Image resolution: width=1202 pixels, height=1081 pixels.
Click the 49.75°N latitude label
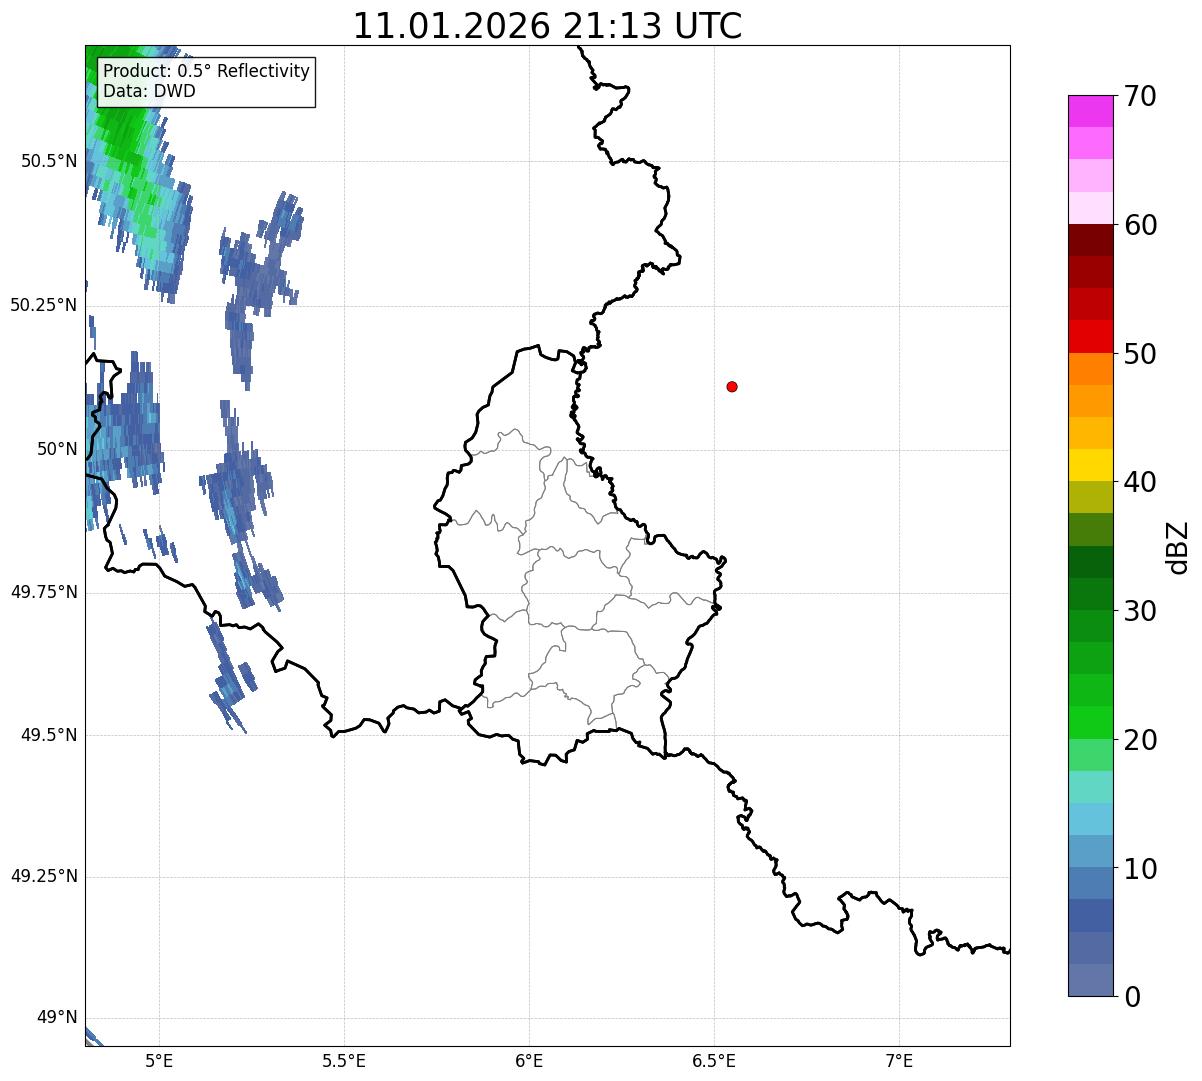point(44,592)
